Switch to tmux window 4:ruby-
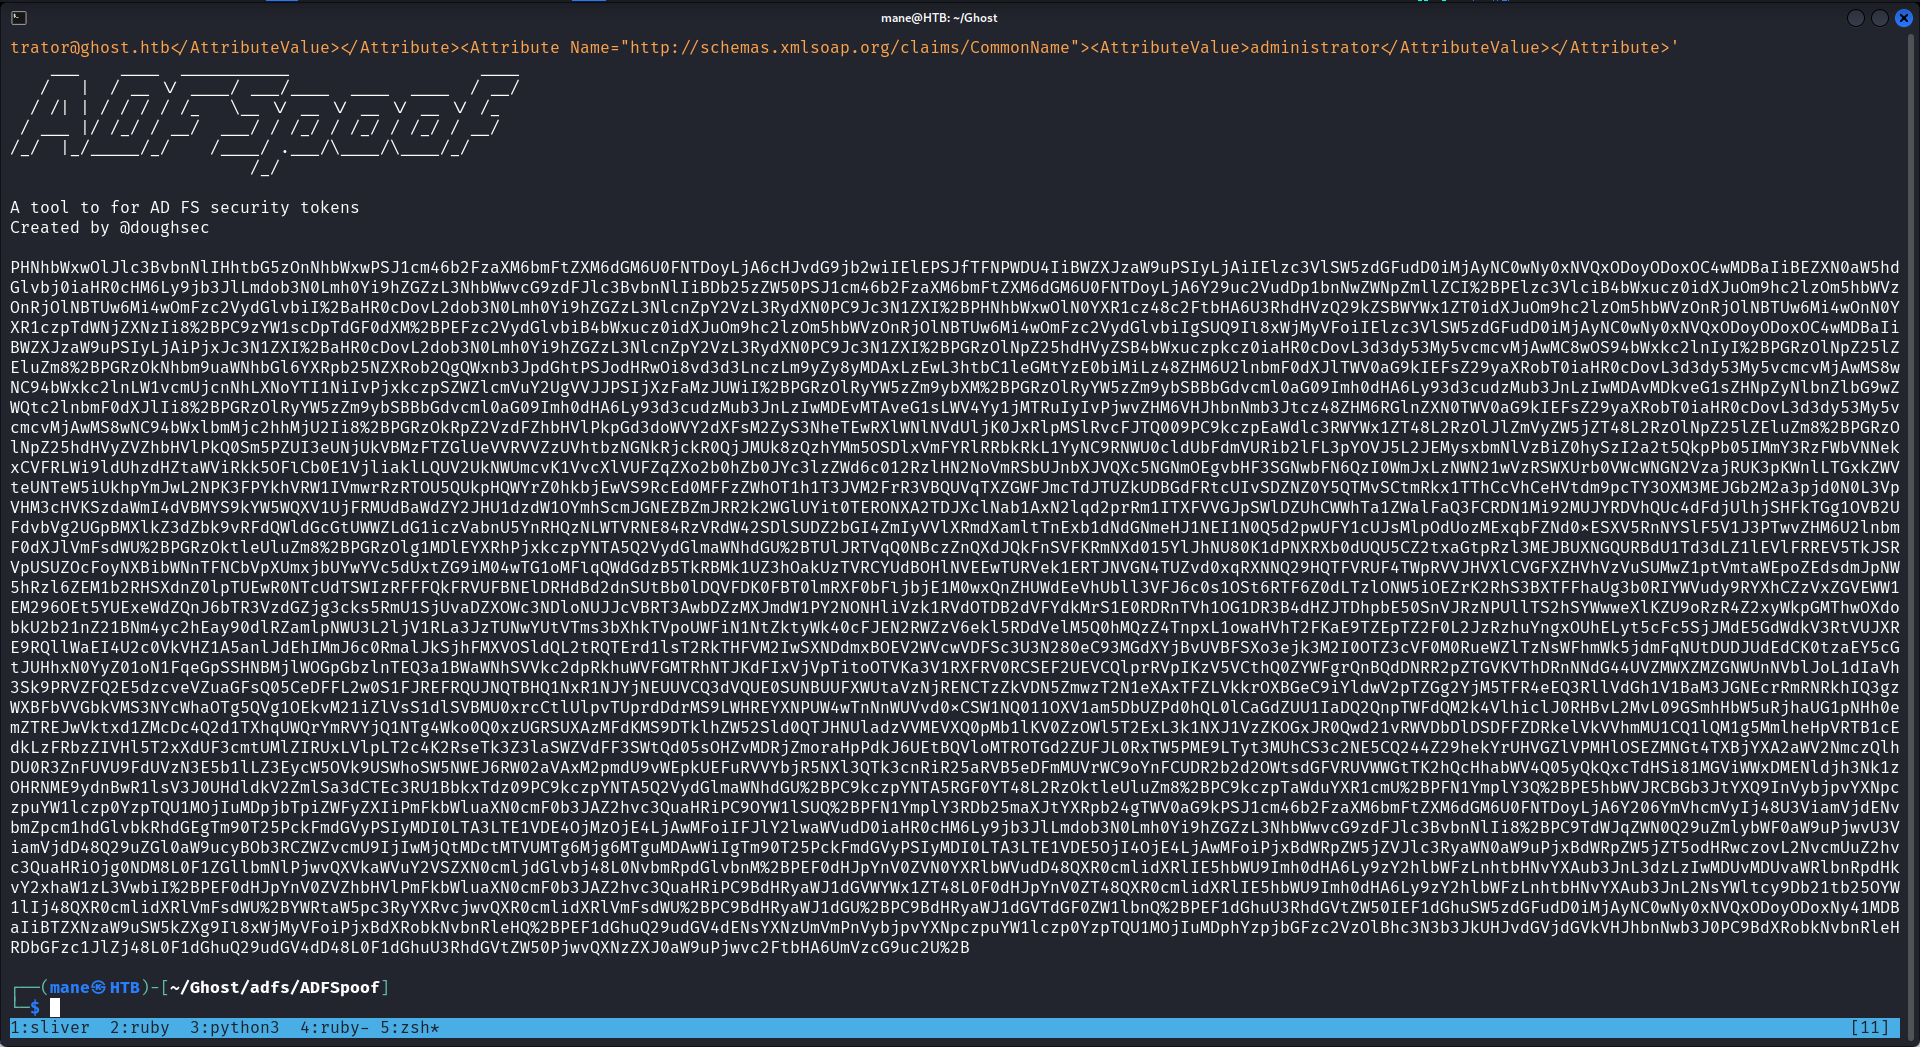 (335, 1027)
